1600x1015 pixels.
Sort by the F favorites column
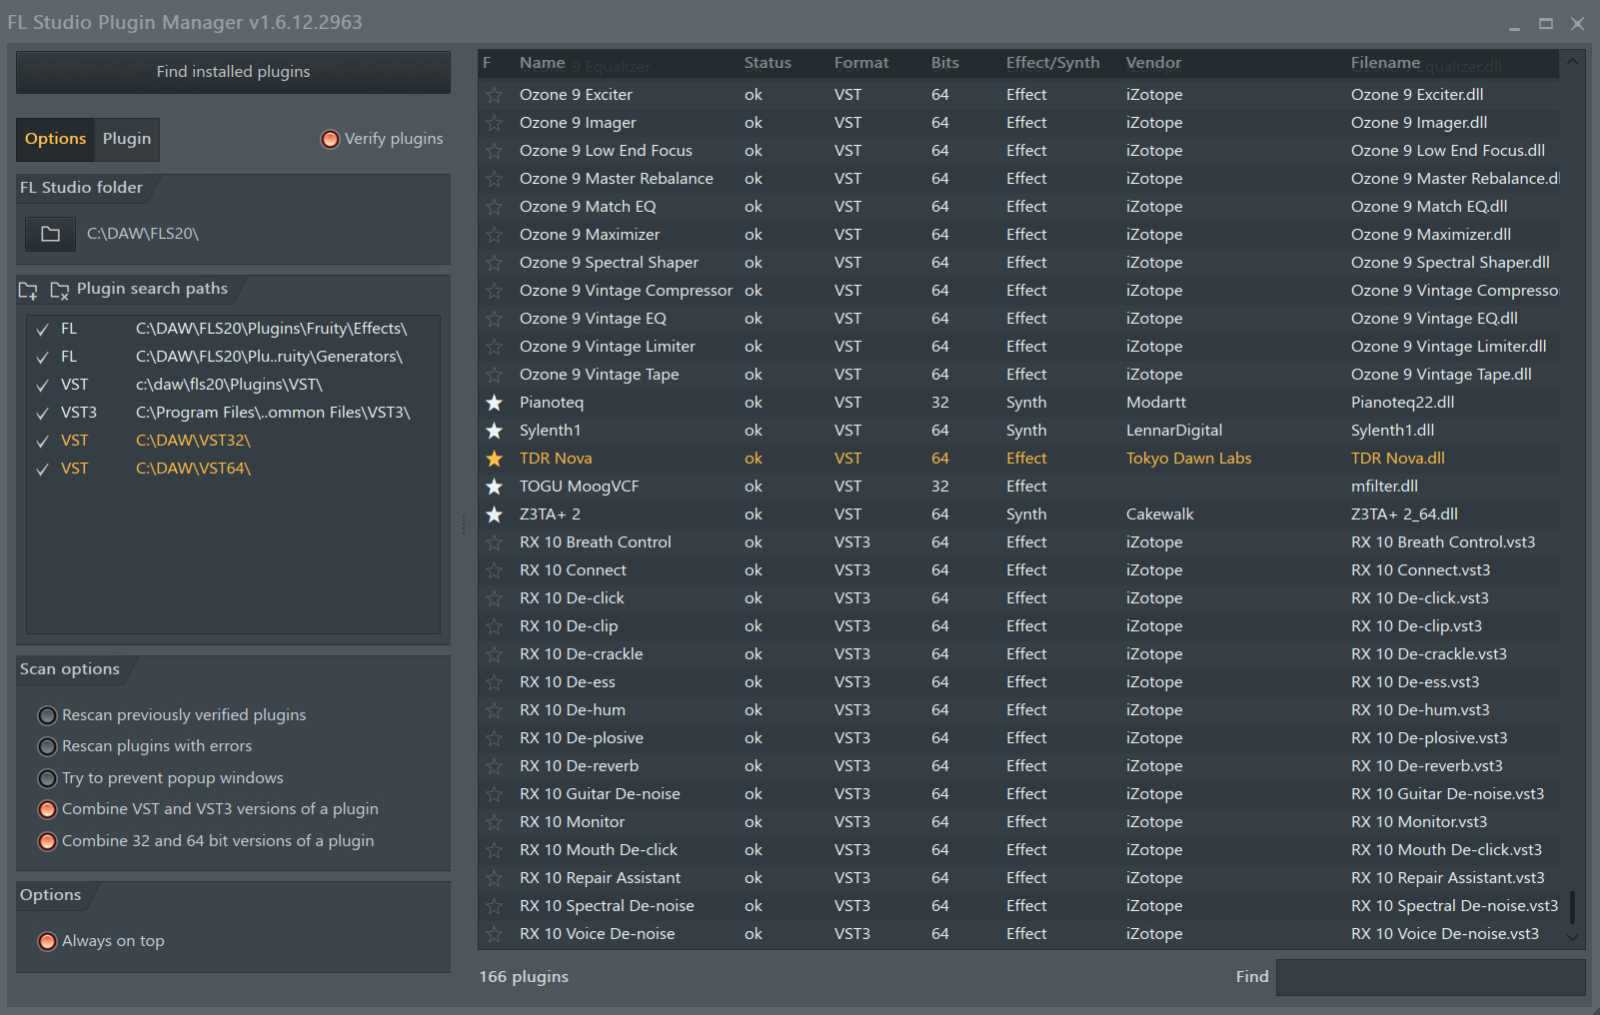tap(487, 63)
